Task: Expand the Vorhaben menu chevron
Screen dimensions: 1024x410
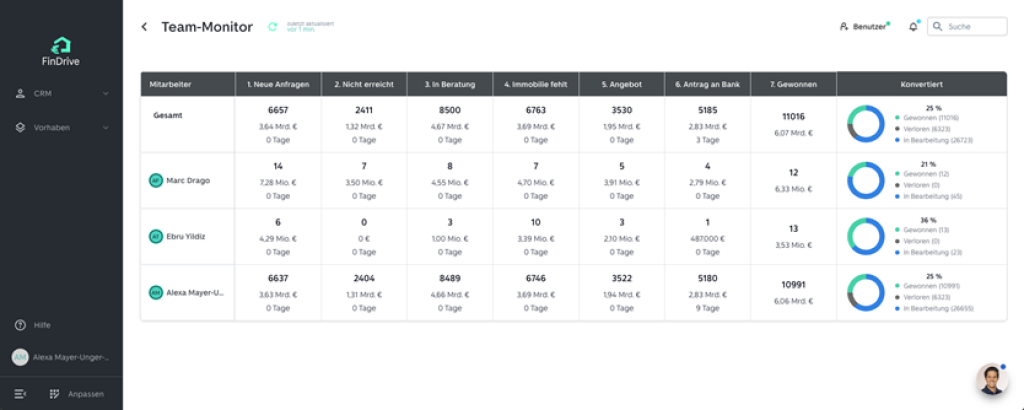Action: click(106, 128)
